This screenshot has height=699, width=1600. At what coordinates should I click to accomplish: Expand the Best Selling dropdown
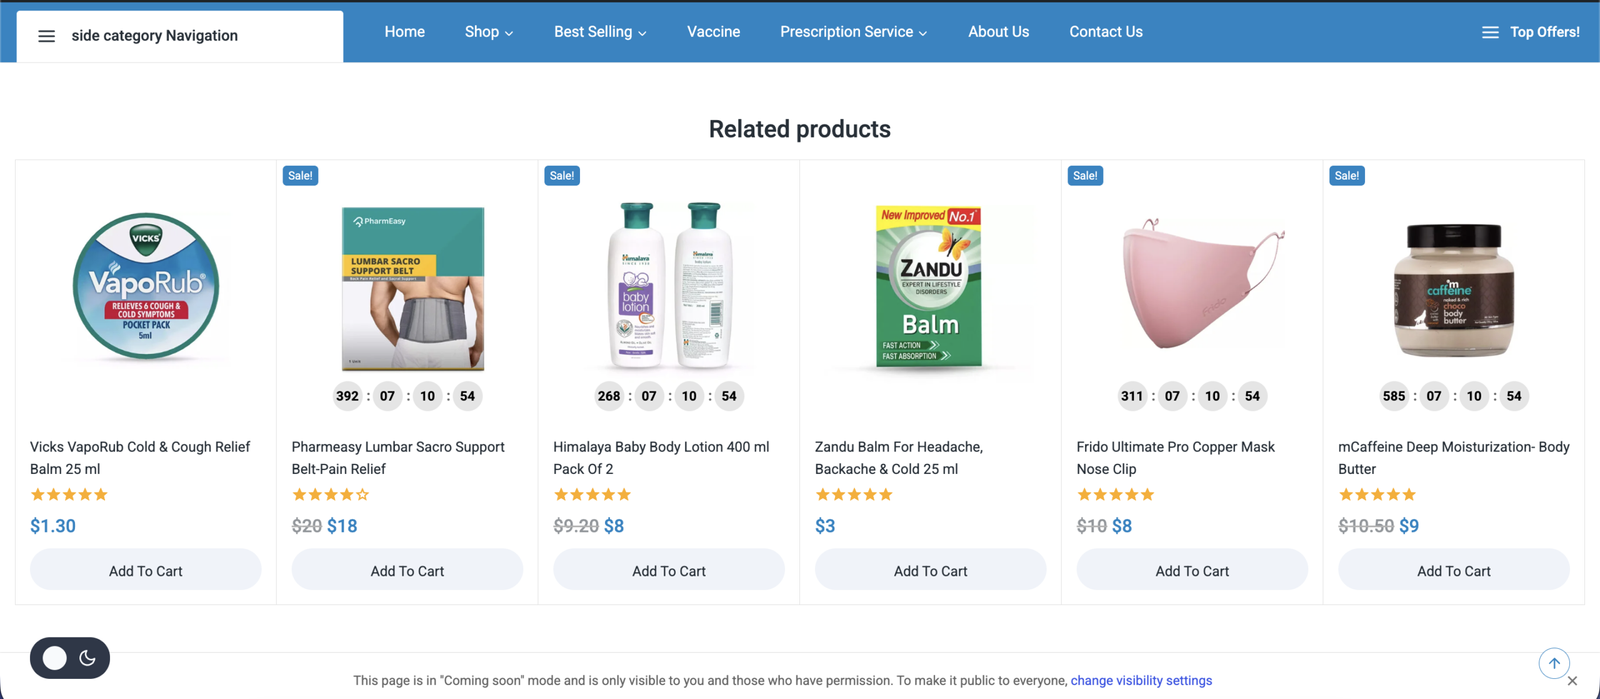[600, 32]
